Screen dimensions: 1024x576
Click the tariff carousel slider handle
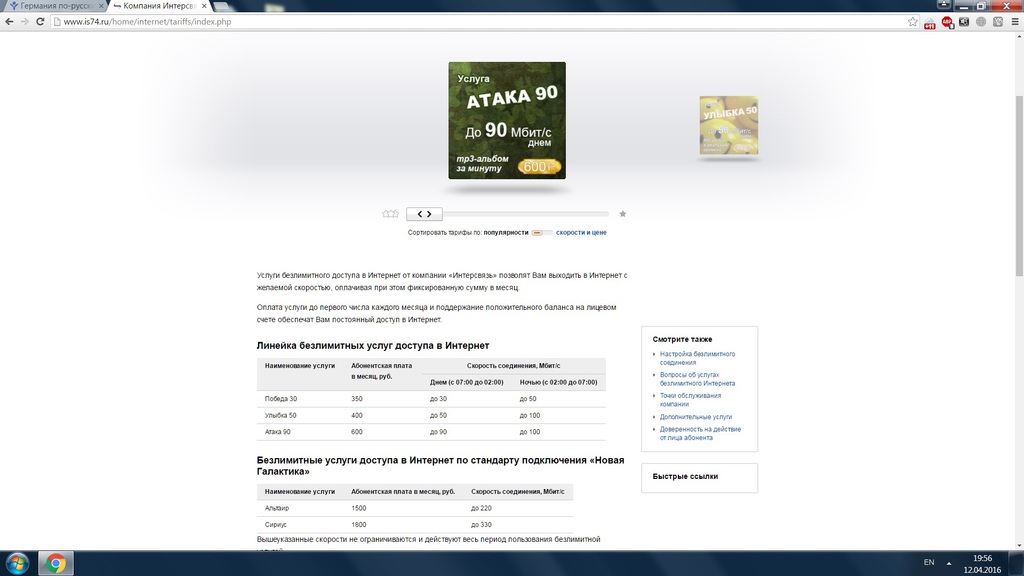[424, 214]
